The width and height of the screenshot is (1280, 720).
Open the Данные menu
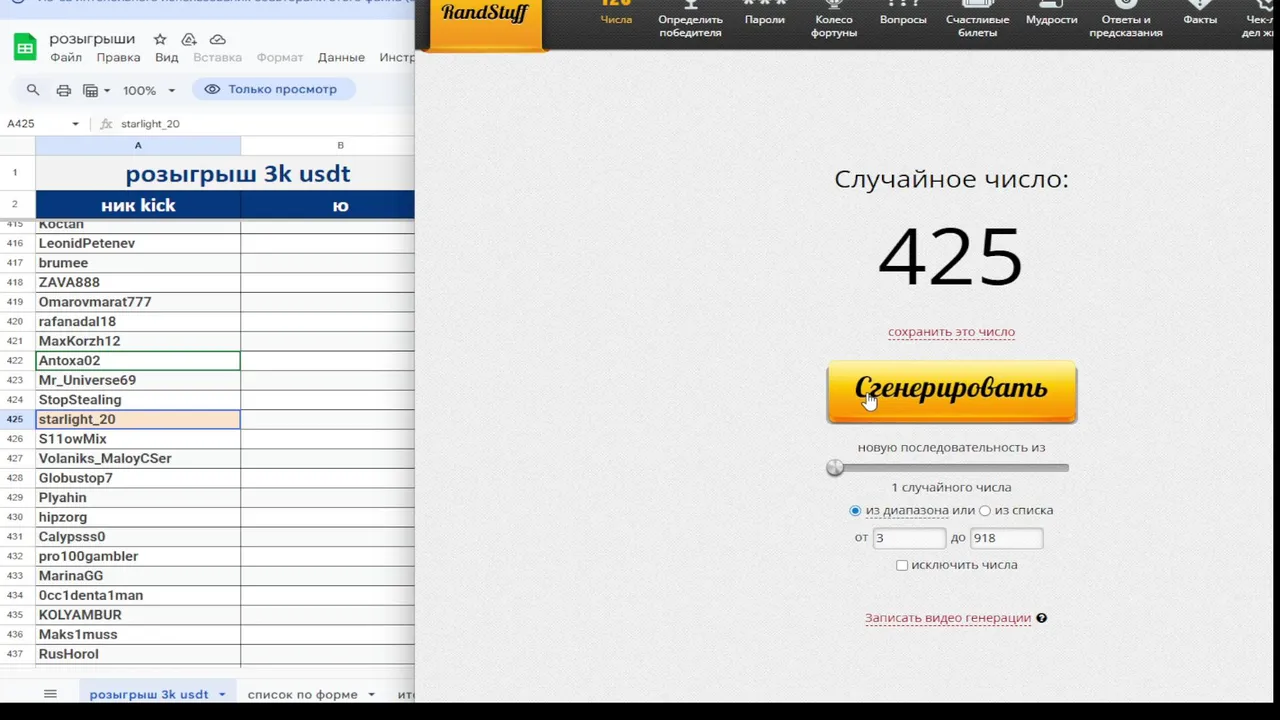[x=341, y=57]
